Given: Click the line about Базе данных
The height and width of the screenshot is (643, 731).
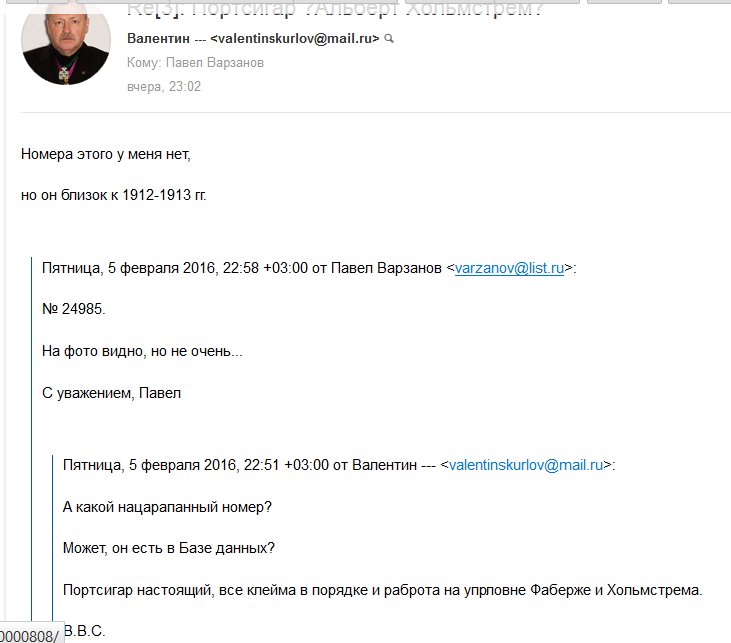Looking at the screenshot, I should (x=169, y=548).
